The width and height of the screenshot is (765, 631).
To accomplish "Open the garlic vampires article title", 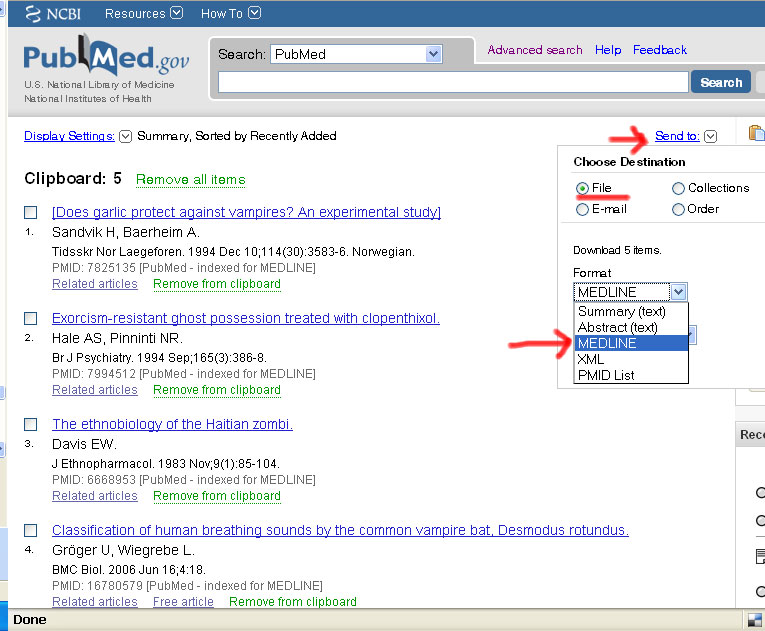I will 246,212.
